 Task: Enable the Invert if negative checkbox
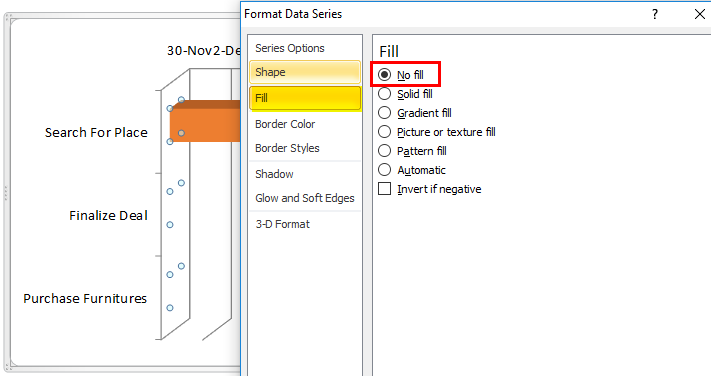[x=385, y=189]
